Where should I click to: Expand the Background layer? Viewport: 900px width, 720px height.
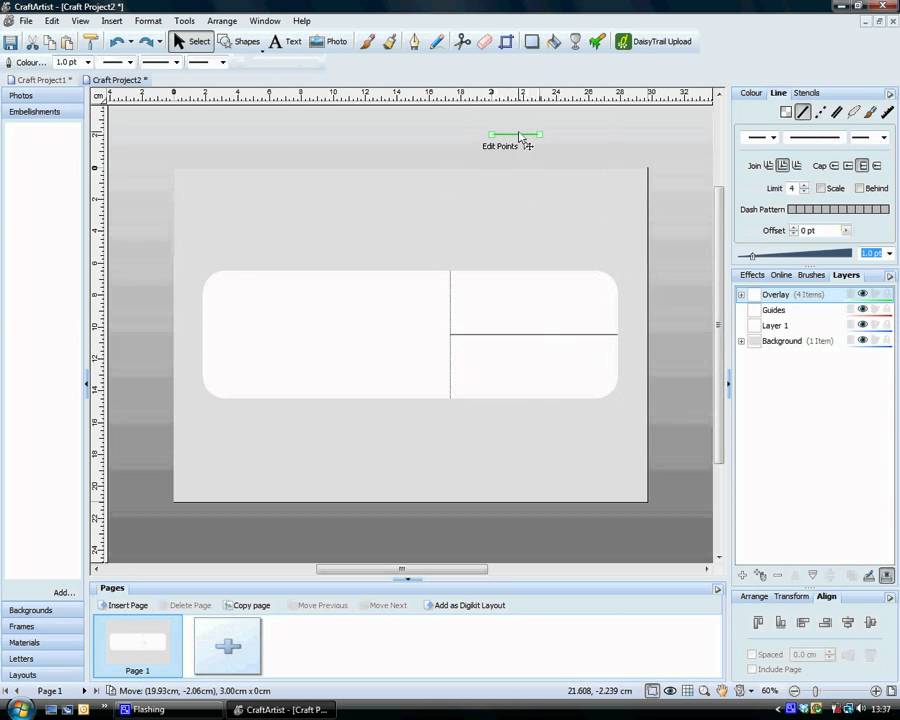pyautogui.click(x=741, y=341)
